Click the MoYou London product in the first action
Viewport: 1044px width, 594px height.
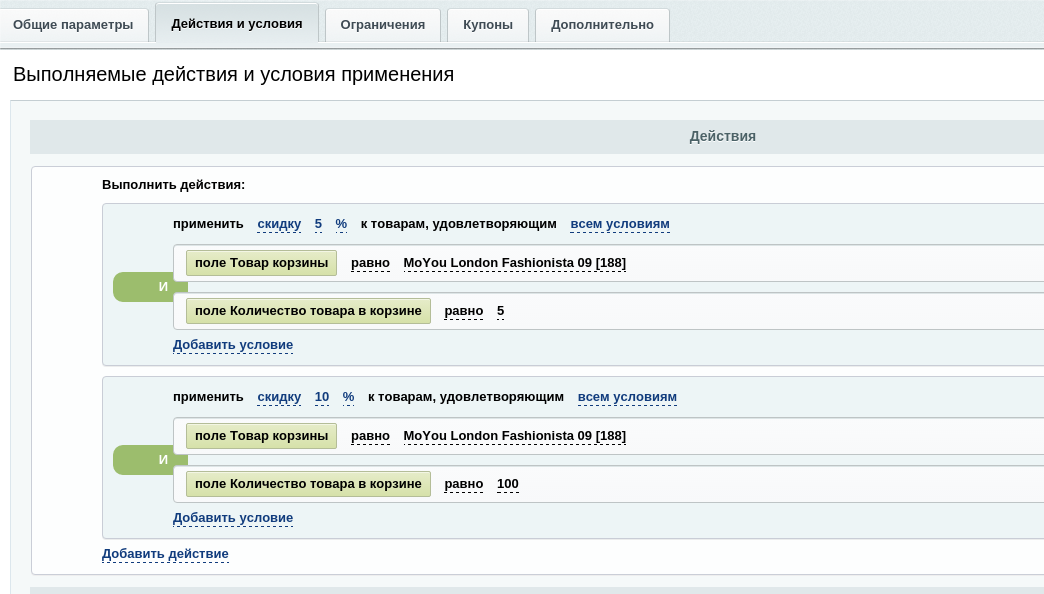[x=514, y=263]
